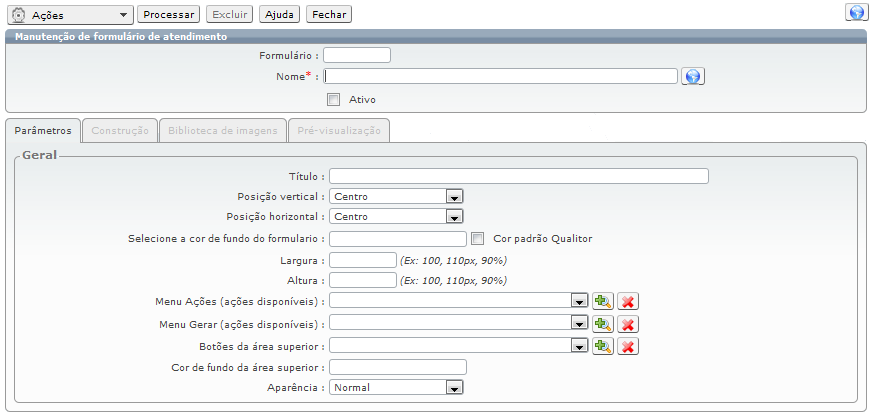This screenshot has height=416, width=873.
Task: Click red delete icon for Botões da área superior
Action: tap(628, 346)
